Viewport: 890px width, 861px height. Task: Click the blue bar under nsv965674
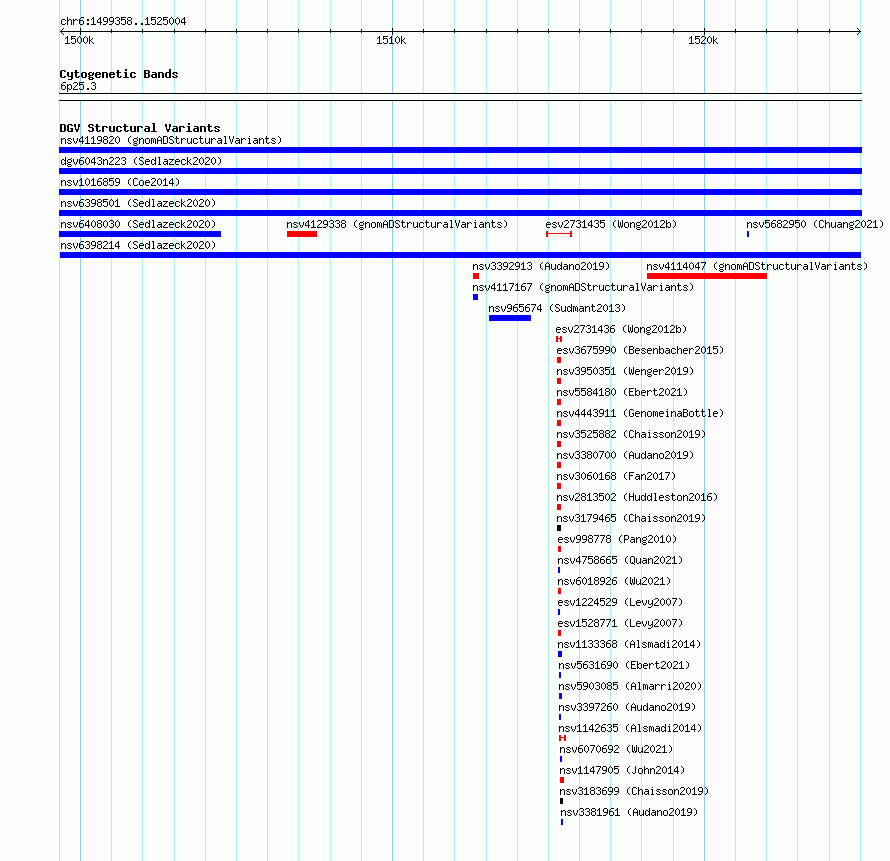click(x=510, y=318)
